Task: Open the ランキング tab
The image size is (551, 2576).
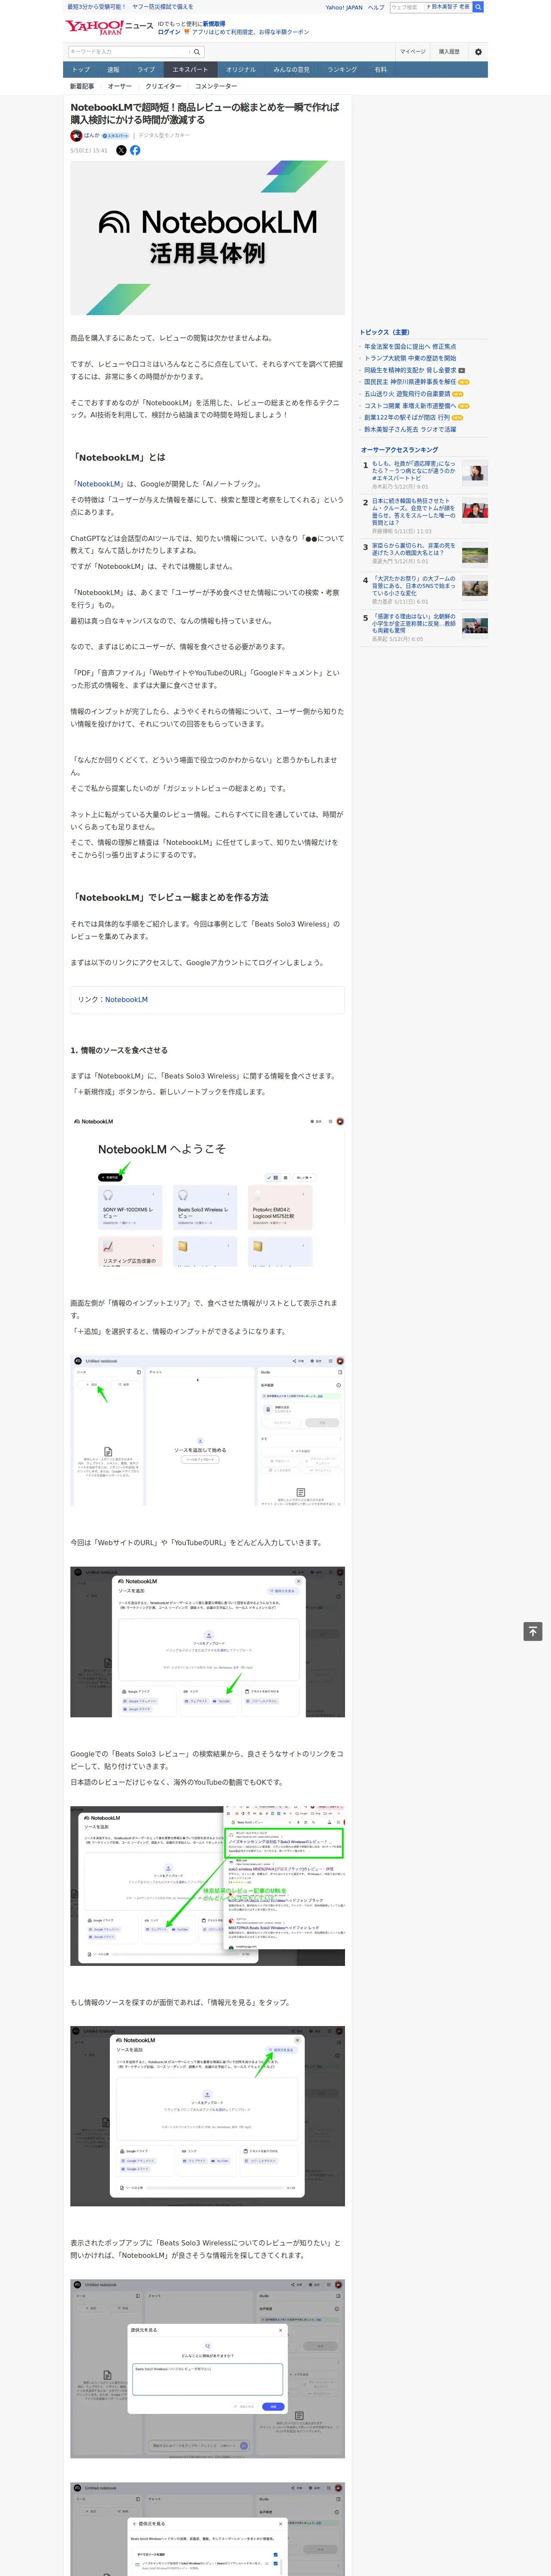Action: point(342,69)
